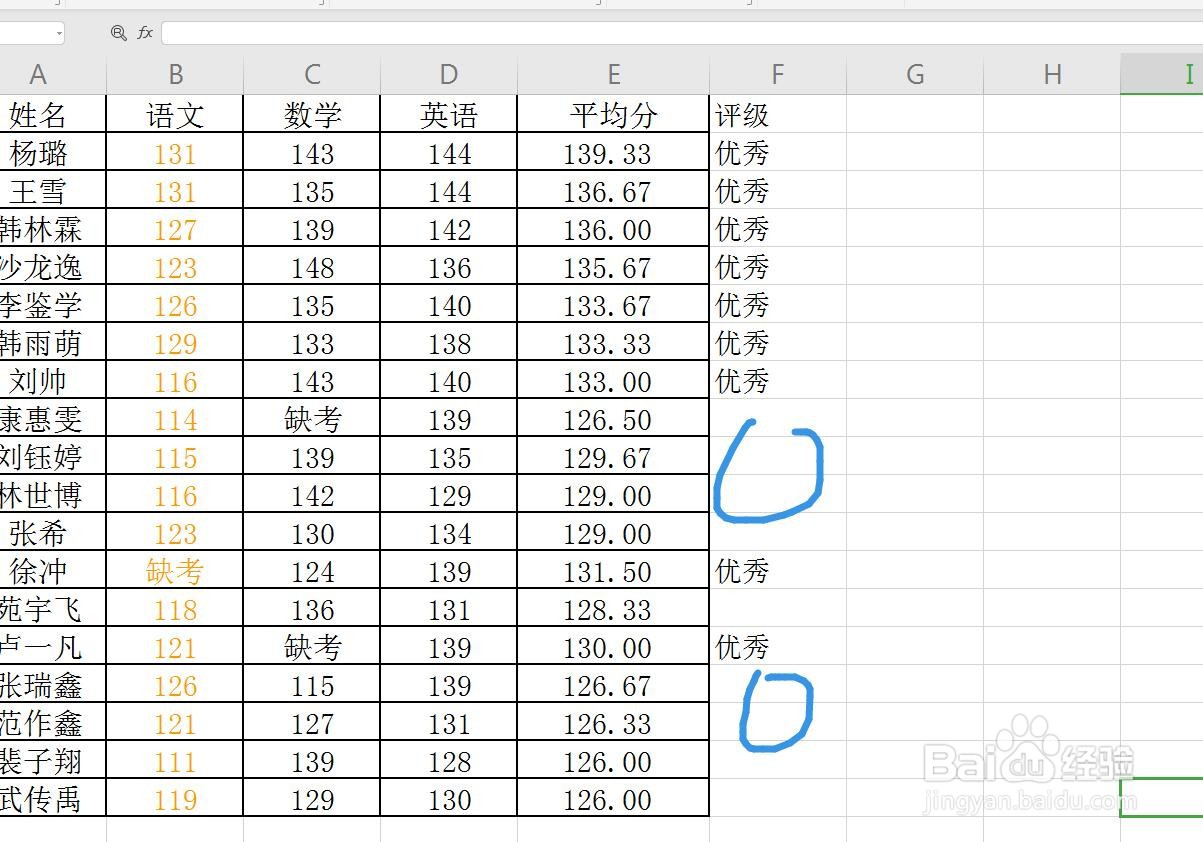The image size is (1203, 842).
Task: Click the magnifier search icon beside fx
Action: pos(118,32)
